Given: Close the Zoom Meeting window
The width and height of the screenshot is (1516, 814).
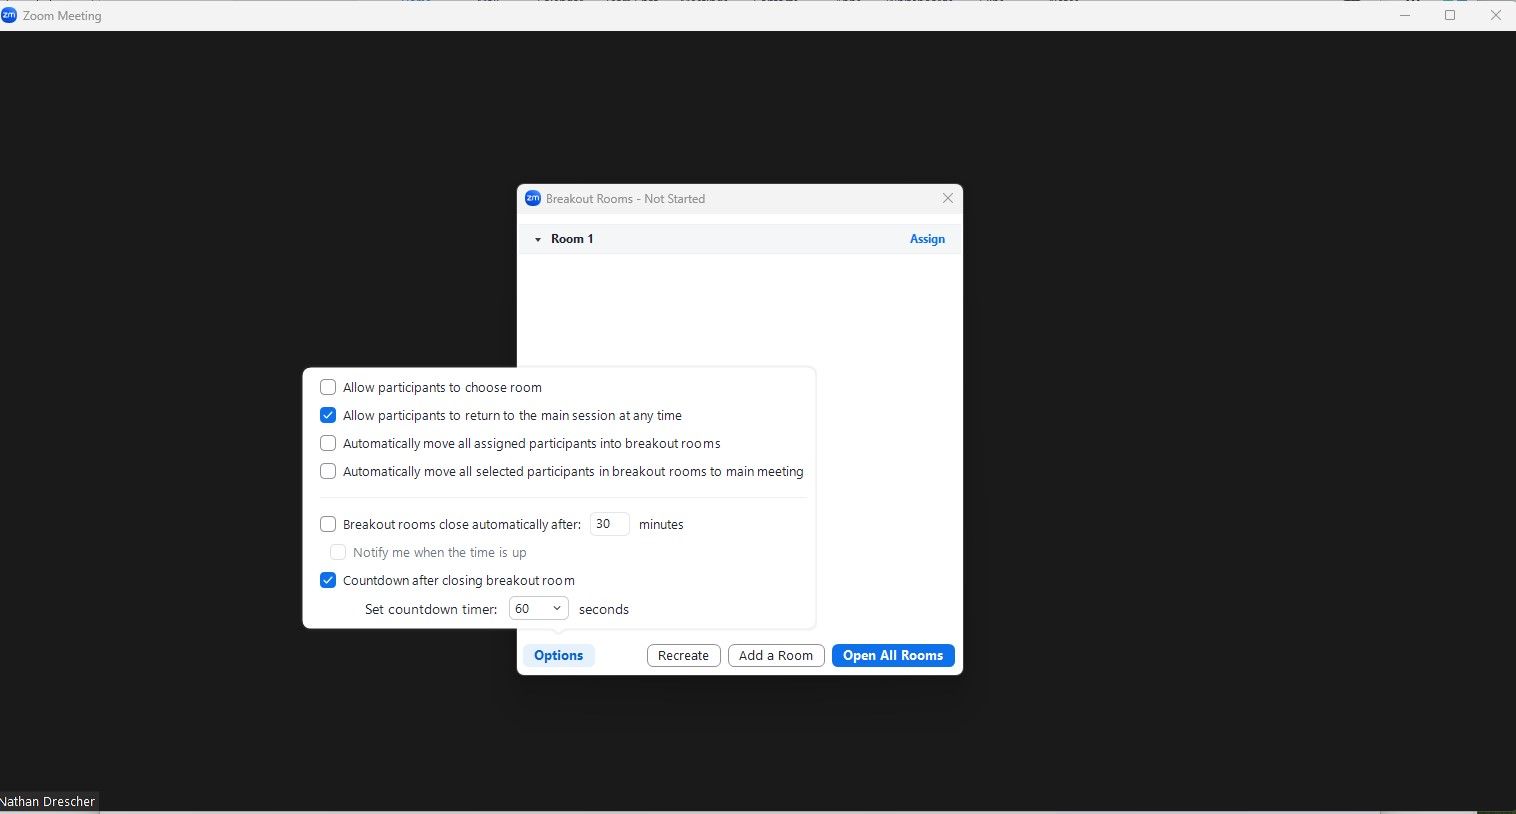Looking at the screenshot, I should (x=1495, y=15).
